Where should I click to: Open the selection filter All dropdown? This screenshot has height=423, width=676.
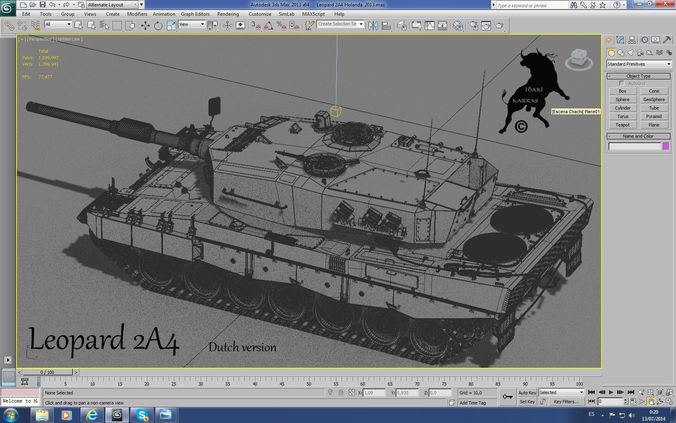(x=57, y=25)
